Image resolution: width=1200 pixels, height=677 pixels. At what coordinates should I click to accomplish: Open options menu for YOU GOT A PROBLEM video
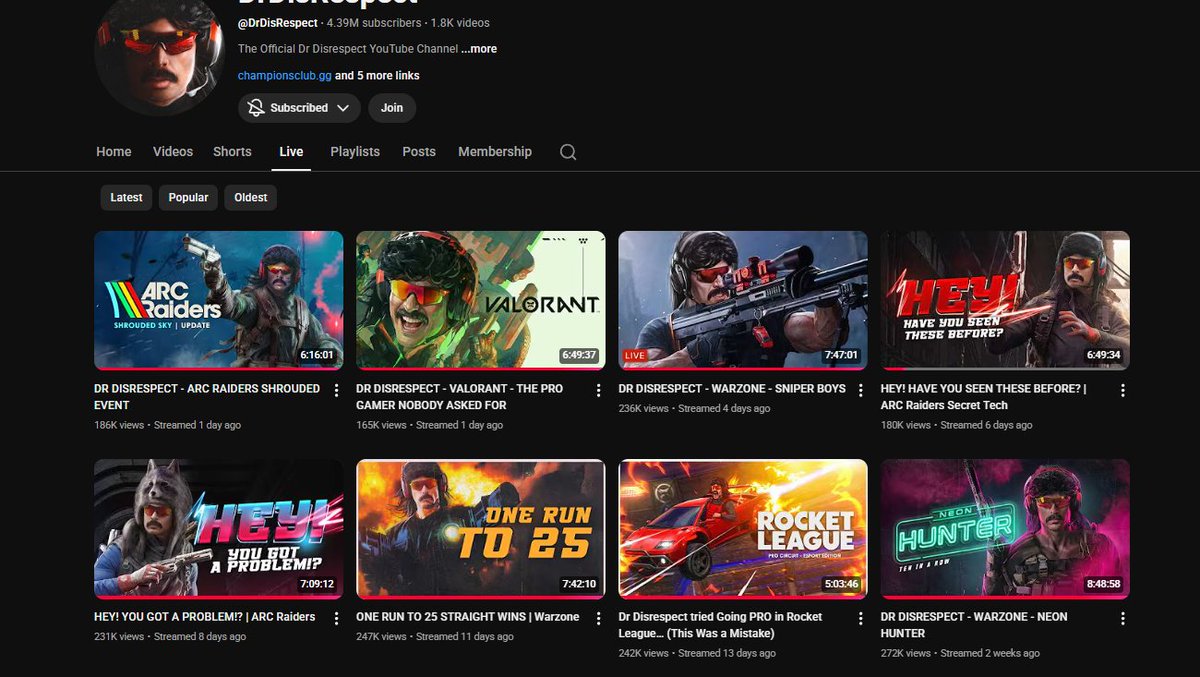pyautogui.click(x=336, y=618)
